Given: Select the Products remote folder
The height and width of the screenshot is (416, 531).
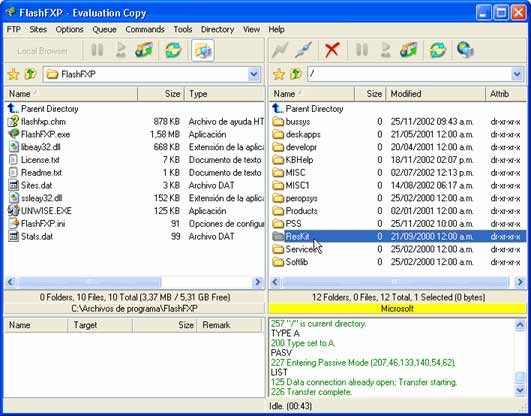Looking at the screenshot, I should click(301, 211).
